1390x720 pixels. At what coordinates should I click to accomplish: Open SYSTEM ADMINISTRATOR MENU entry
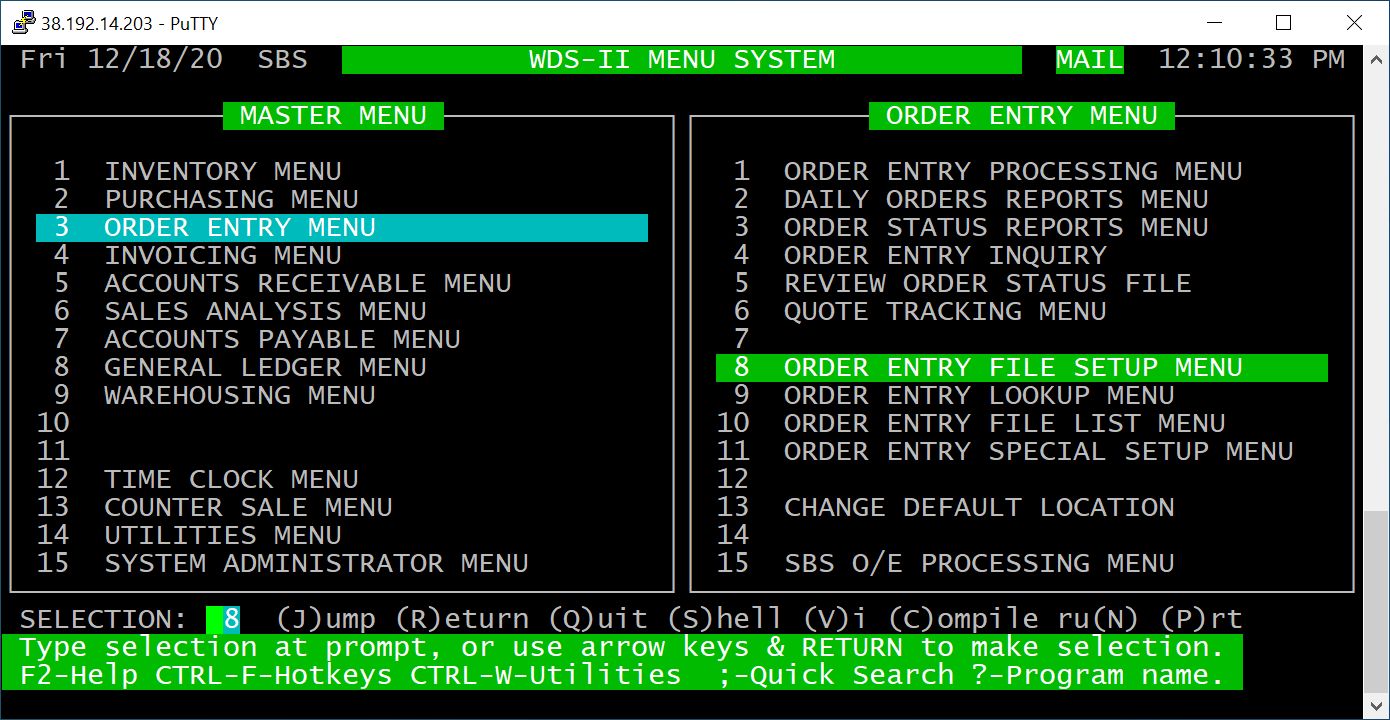(x=316, y=563)
